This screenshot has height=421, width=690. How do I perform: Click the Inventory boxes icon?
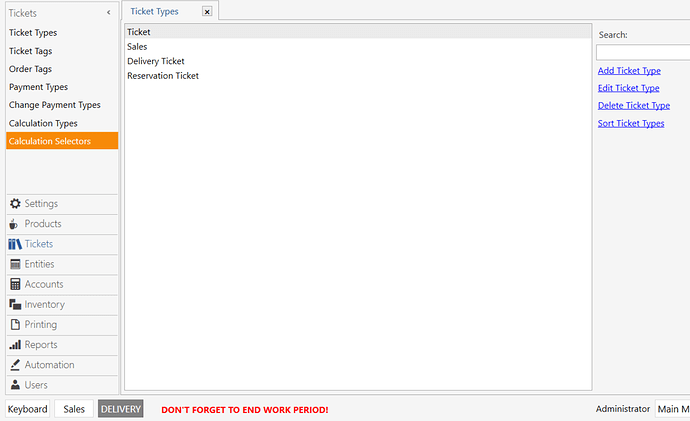pyautogui.click(x=15, y=304)
